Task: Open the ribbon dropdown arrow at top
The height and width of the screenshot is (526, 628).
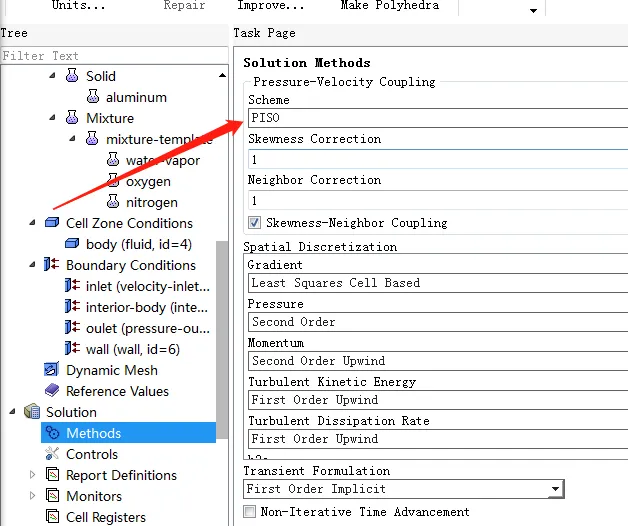Action: [x=533, y=10]
